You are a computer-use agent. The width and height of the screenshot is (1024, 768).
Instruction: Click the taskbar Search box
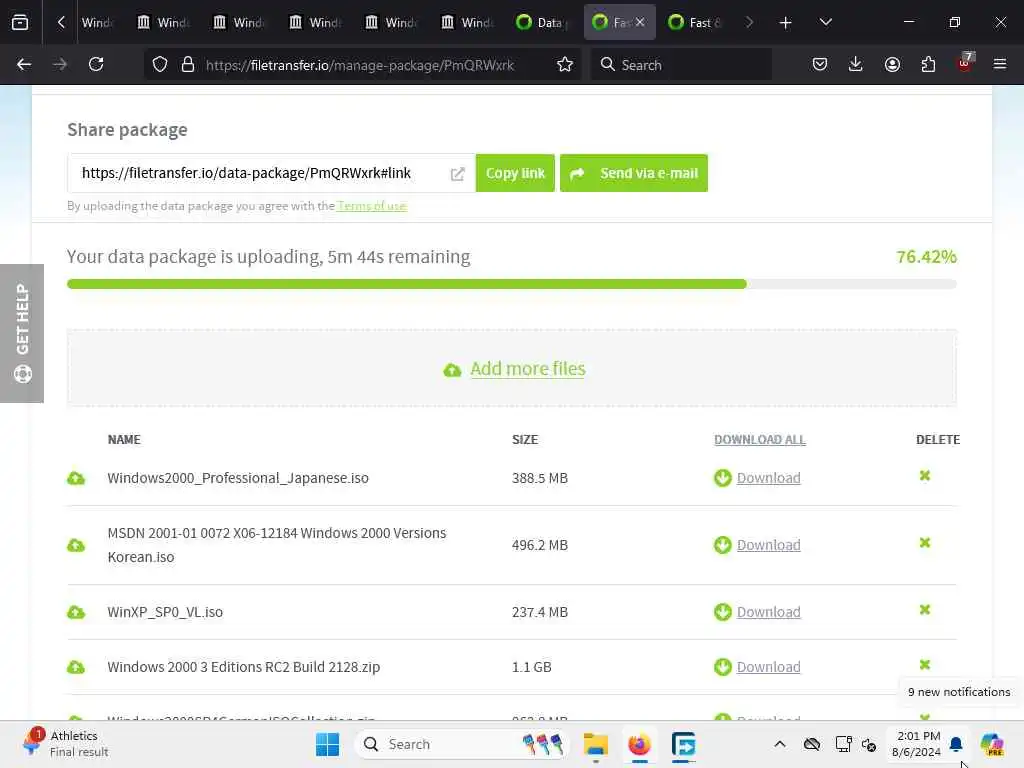coord(462,744)
